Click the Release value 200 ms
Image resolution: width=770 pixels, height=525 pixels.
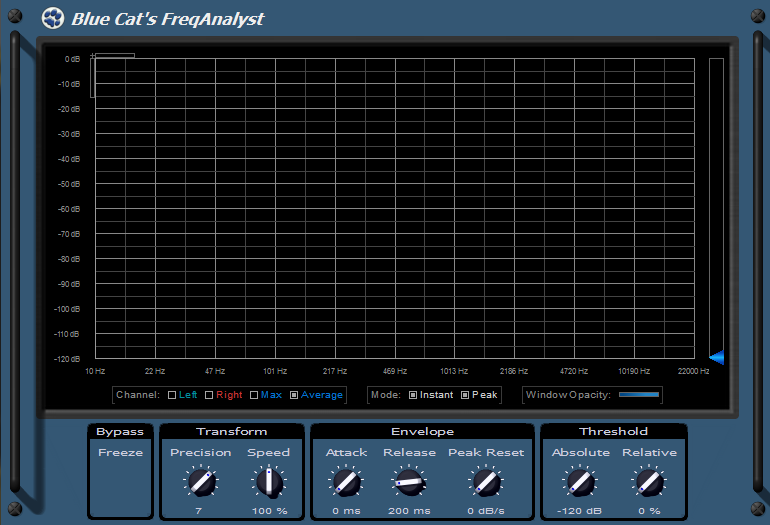(x=409, y=511)
